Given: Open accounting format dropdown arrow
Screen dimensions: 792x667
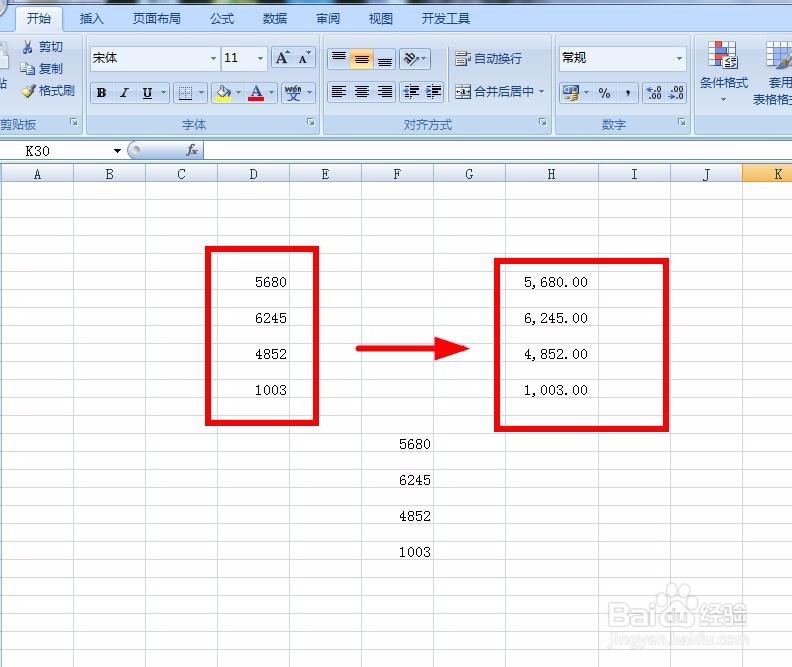Looking at the screenshot, I should 586,93.
